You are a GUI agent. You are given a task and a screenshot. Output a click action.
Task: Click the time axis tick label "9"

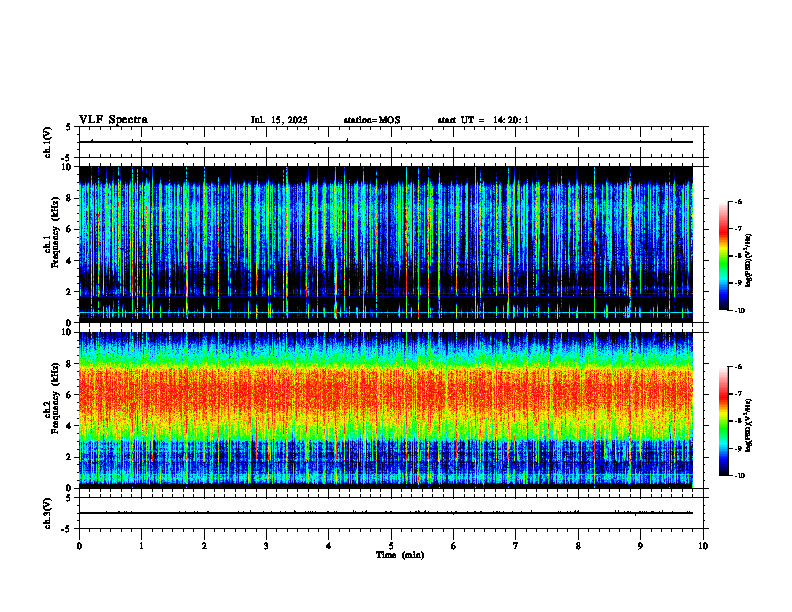(x=640, y=546)
